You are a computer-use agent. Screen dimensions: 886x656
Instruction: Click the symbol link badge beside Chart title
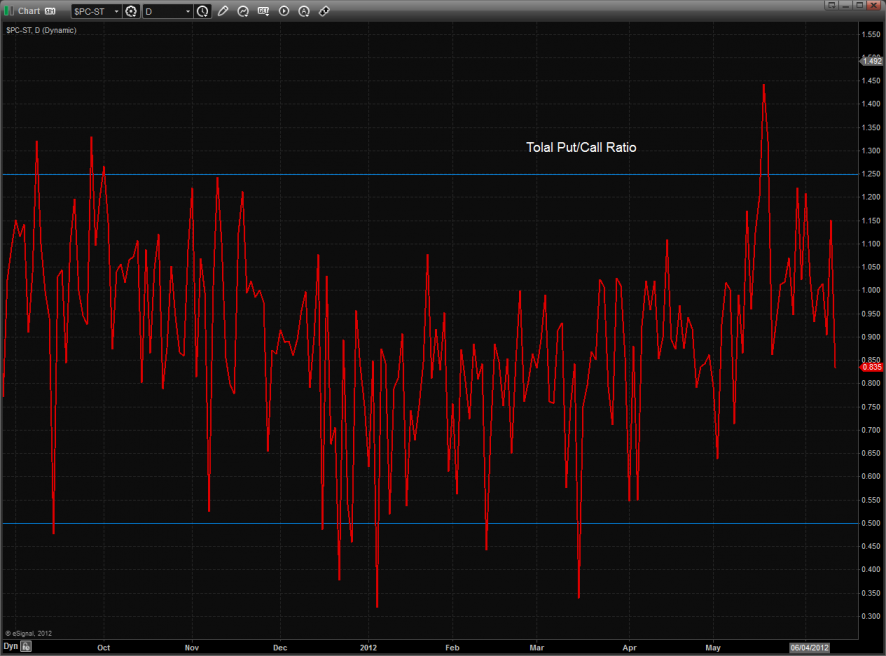pyautogui.click(x=48, y=11)
